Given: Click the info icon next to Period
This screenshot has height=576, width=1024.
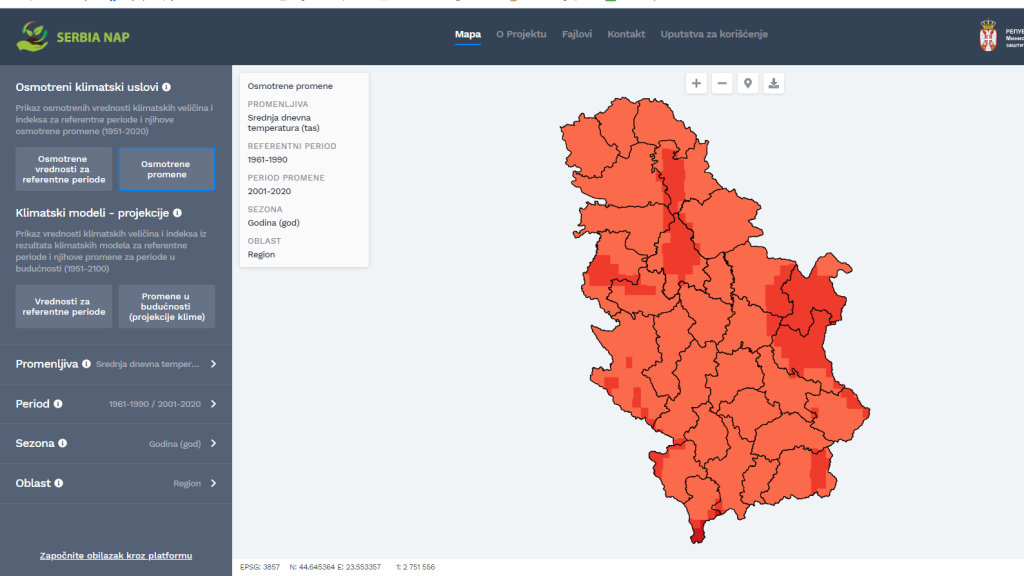Looking at the screenshot, I should tap(58, 404).
